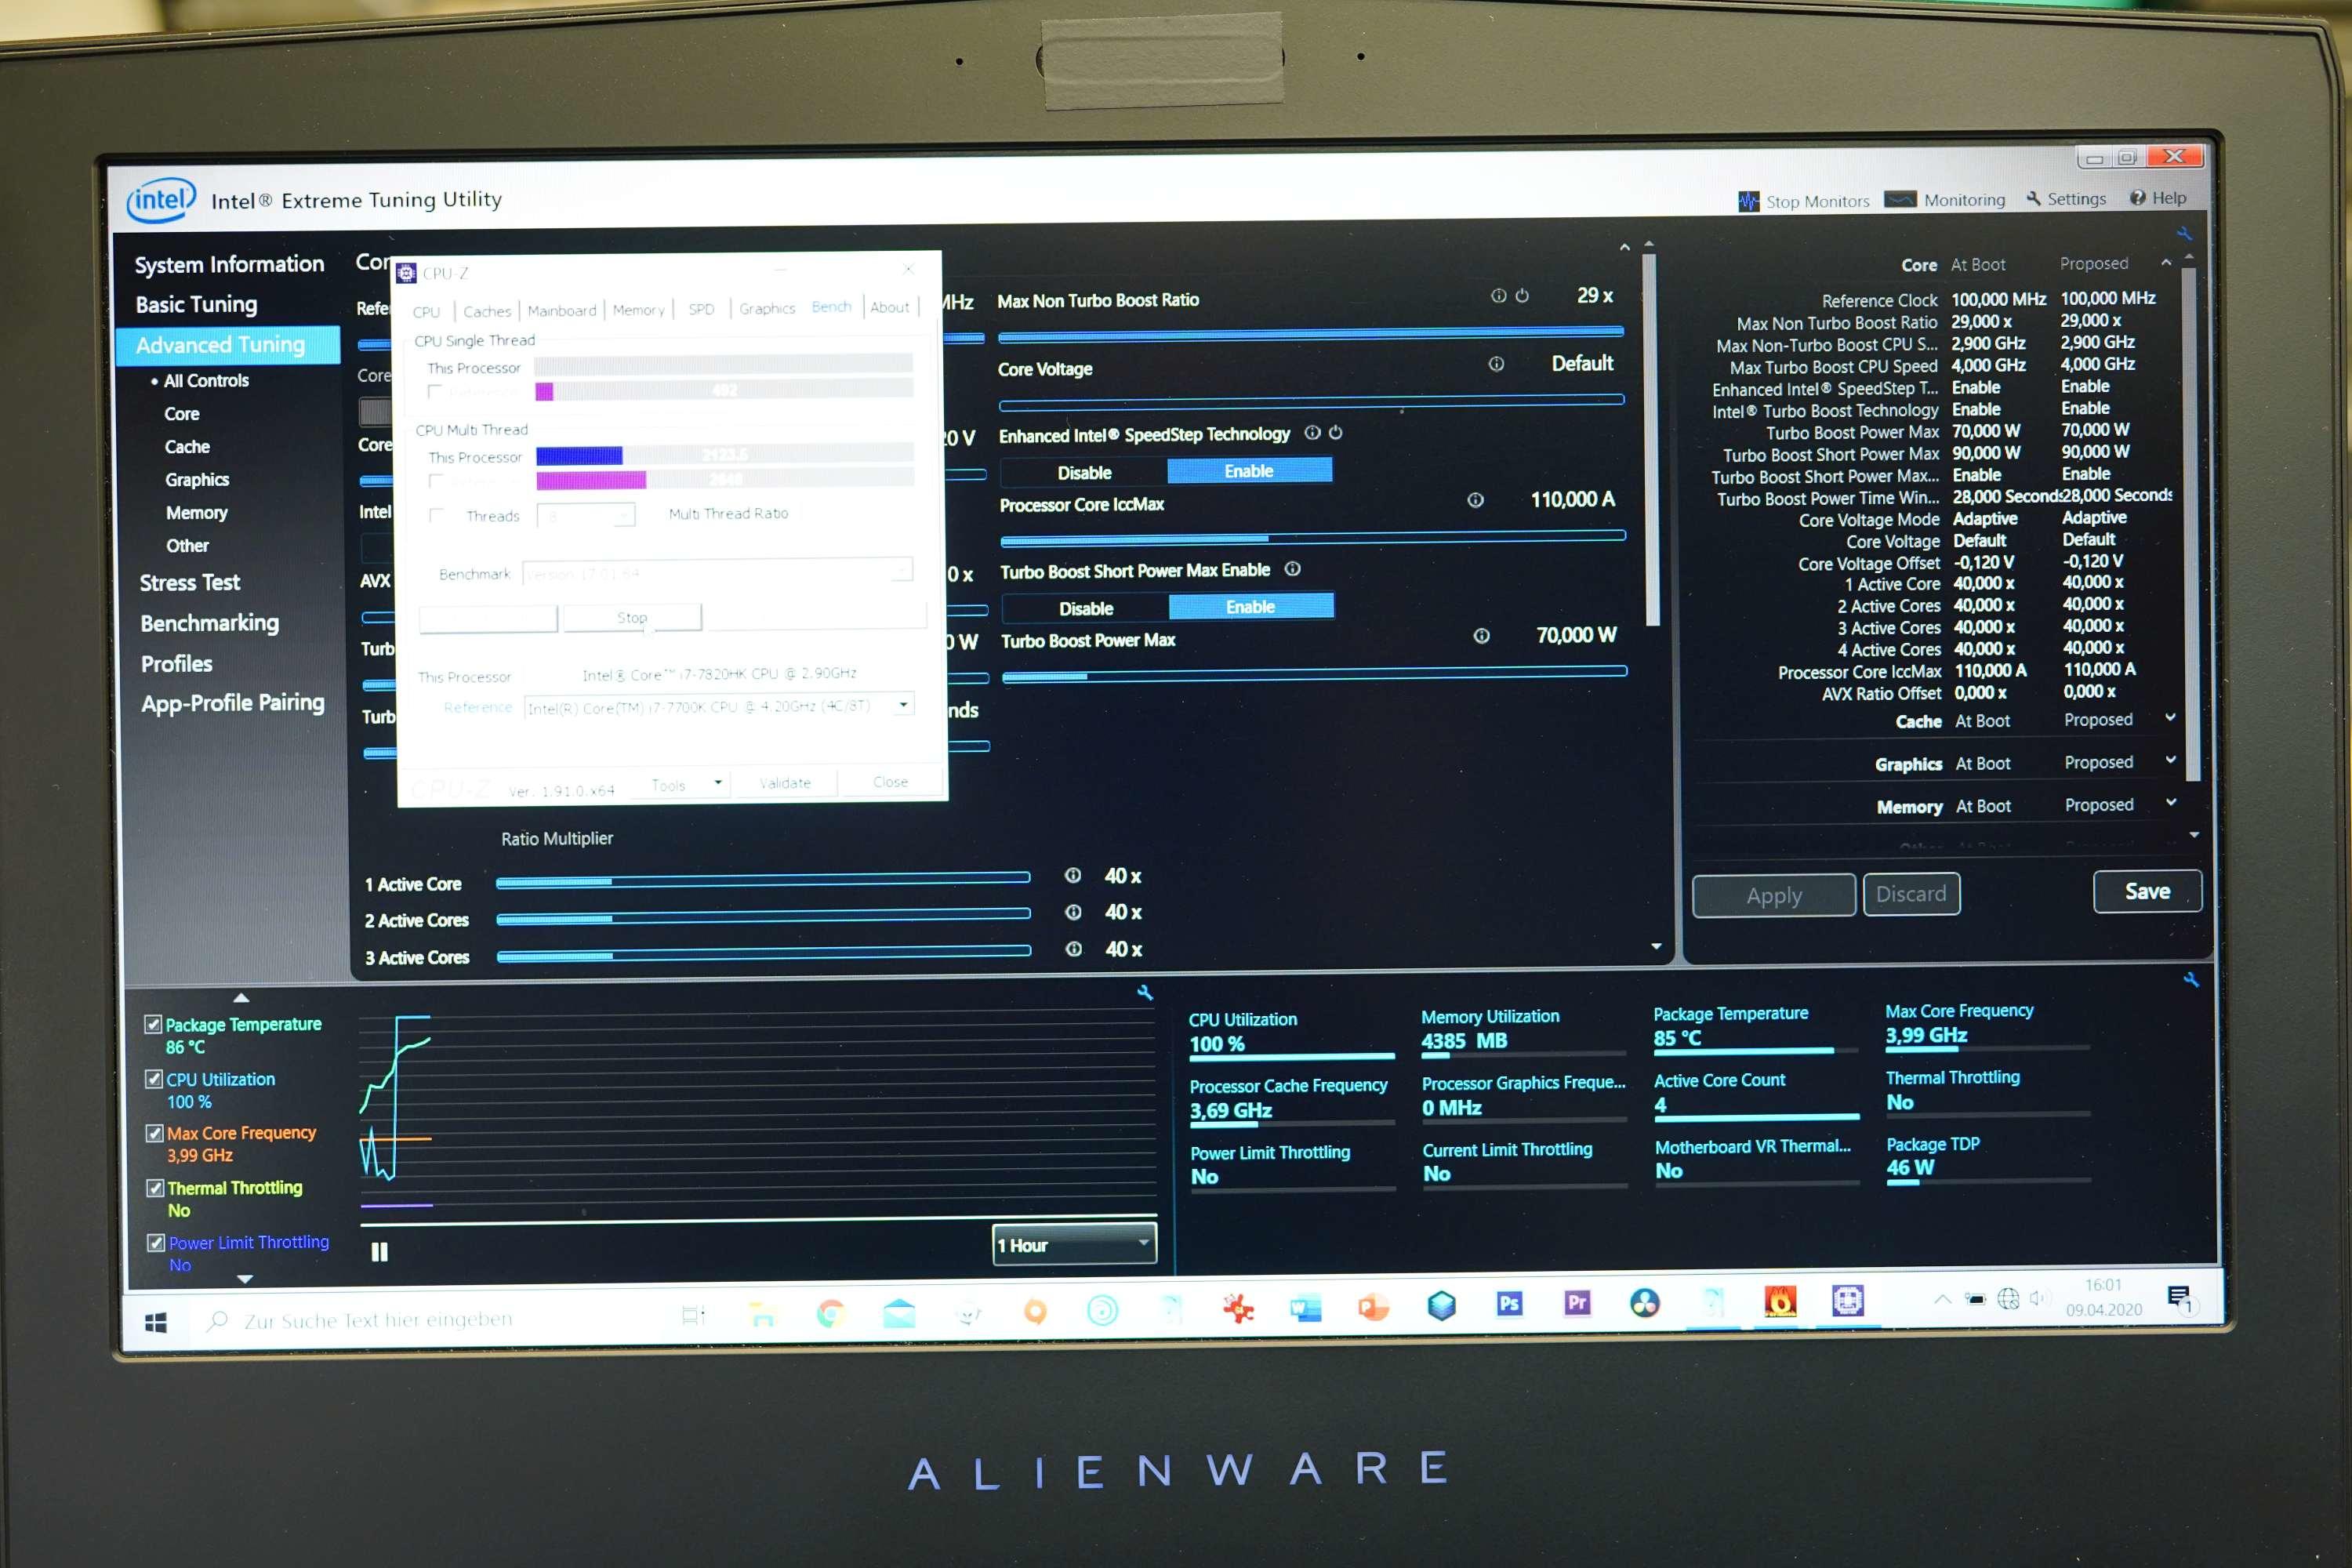Toggle Reference checkbox under CPU Single Thread
2352x1568 pixels.
click(435, 392)
